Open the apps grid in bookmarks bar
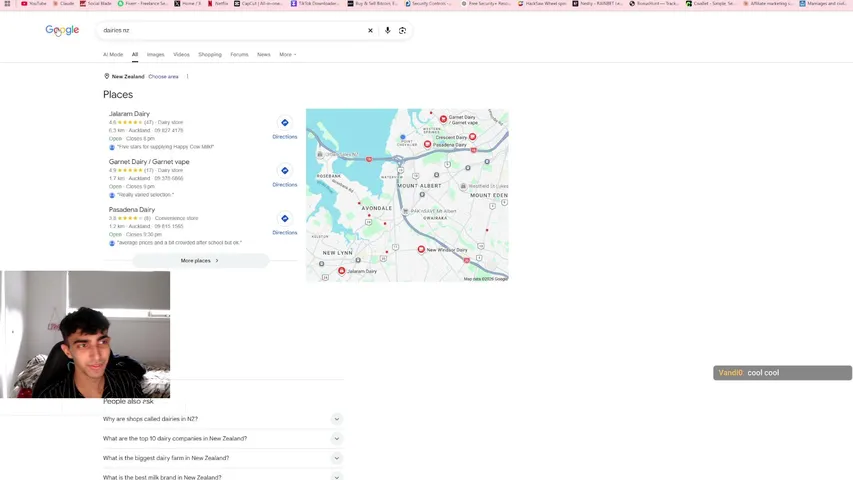This screenshot has height=480, width=853. [7, 3]
